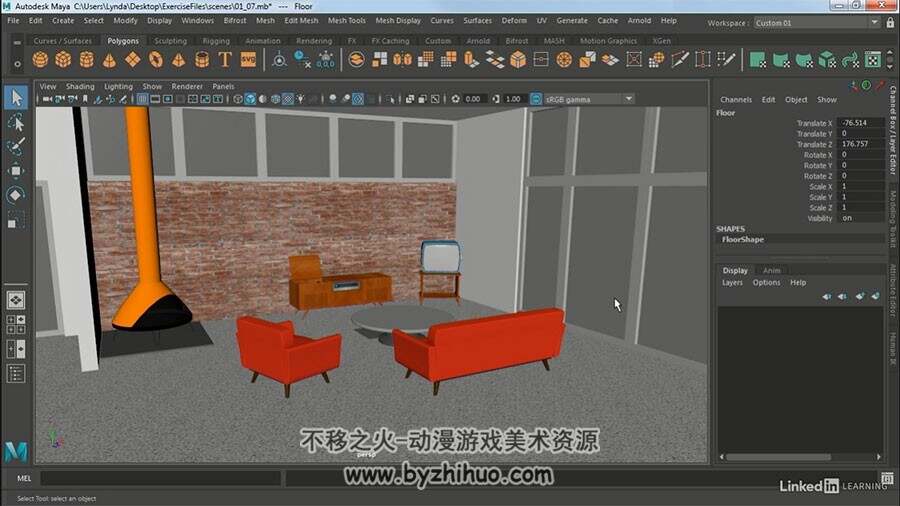Open the panel Renderer menu
The width and height of the screenshot is (900, 506).
coord(187,87)
